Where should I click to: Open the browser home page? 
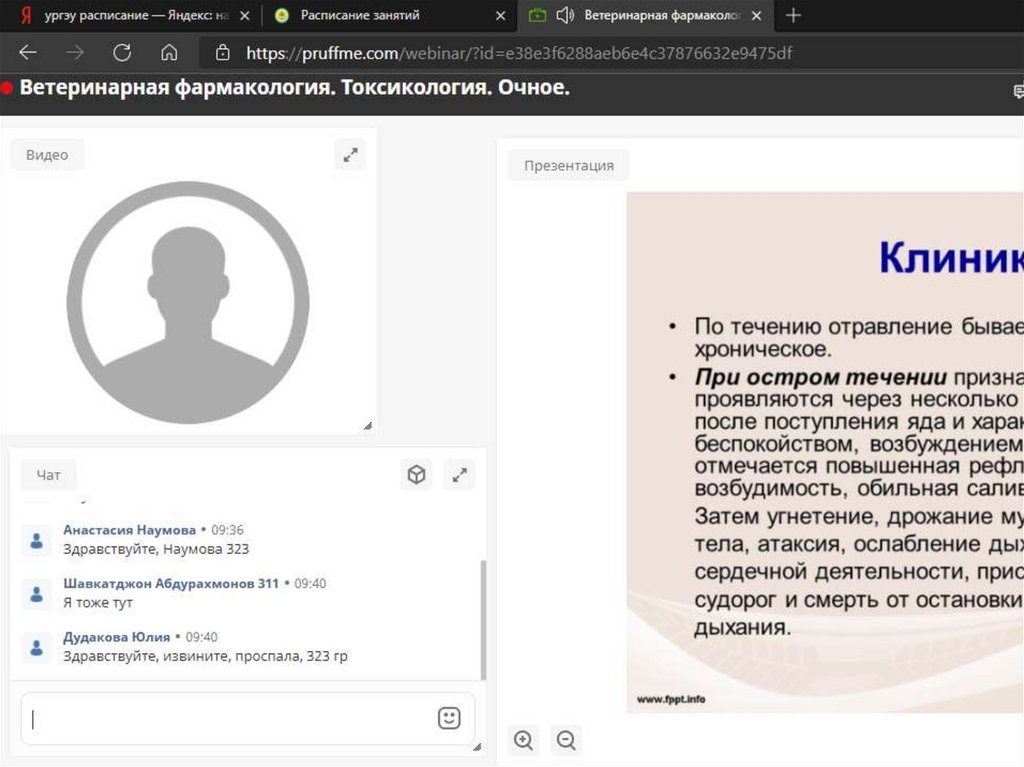click(169, 53)
